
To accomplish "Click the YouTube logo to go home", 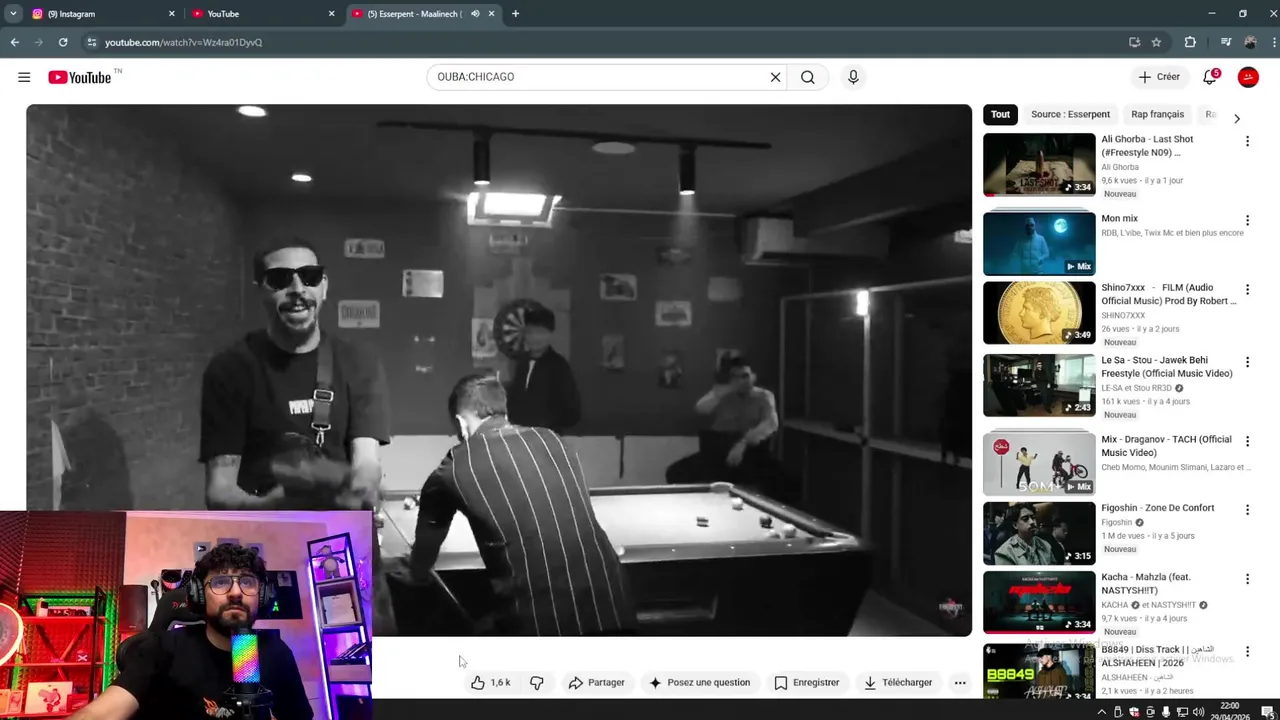I will click(x=80, y=77).
